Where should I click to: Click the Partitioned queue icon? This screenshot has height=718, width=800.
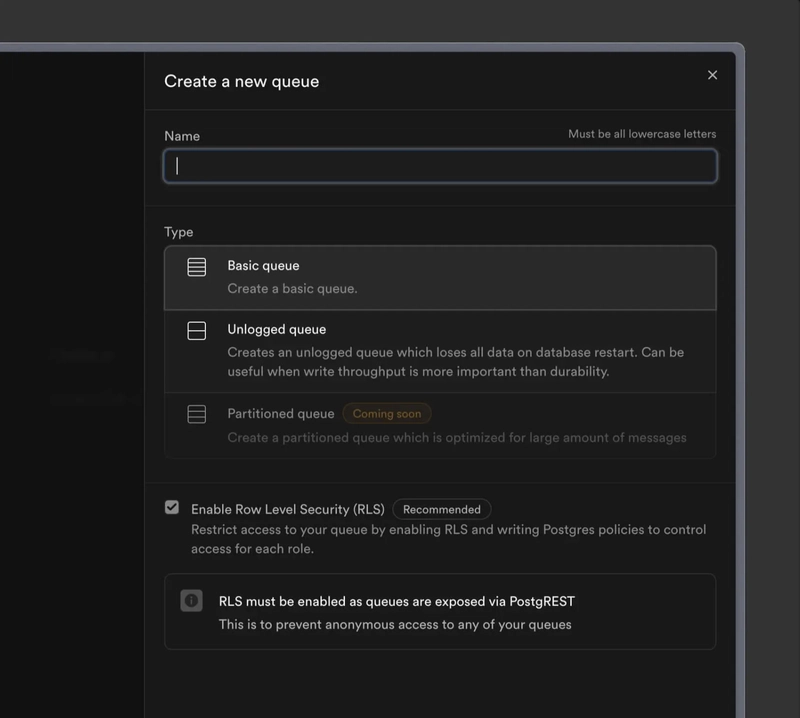(x=197, y=414)
